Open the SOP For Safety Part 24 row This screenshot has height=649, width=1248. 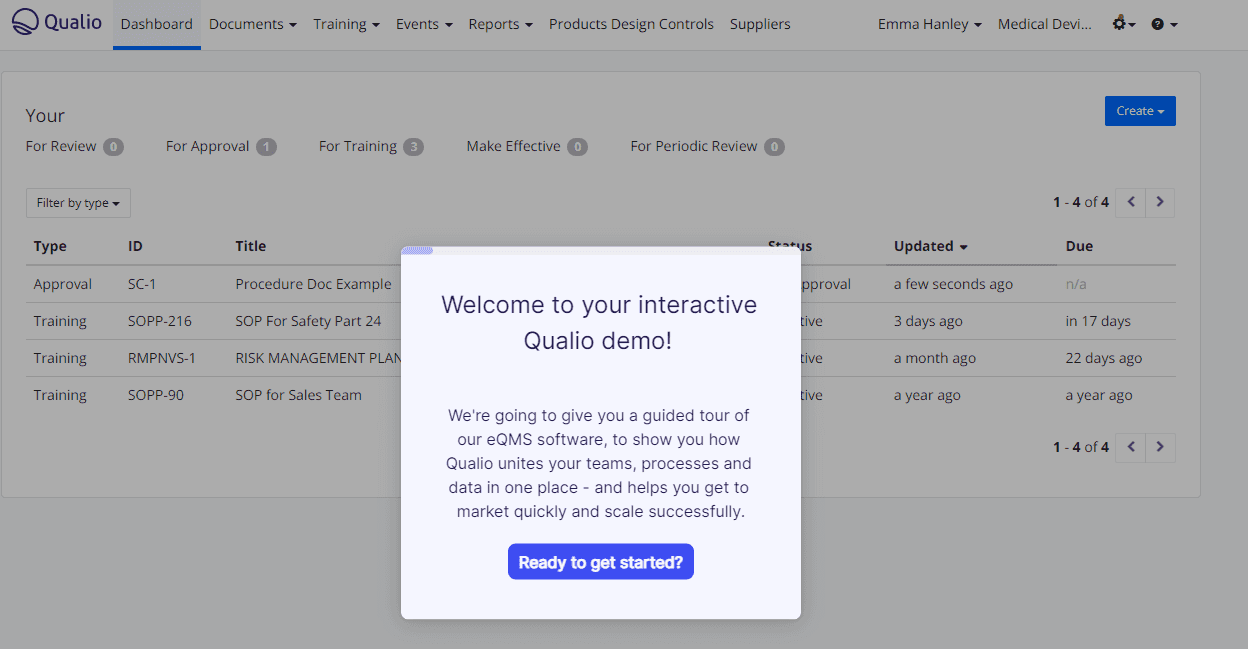coord(309,321)
